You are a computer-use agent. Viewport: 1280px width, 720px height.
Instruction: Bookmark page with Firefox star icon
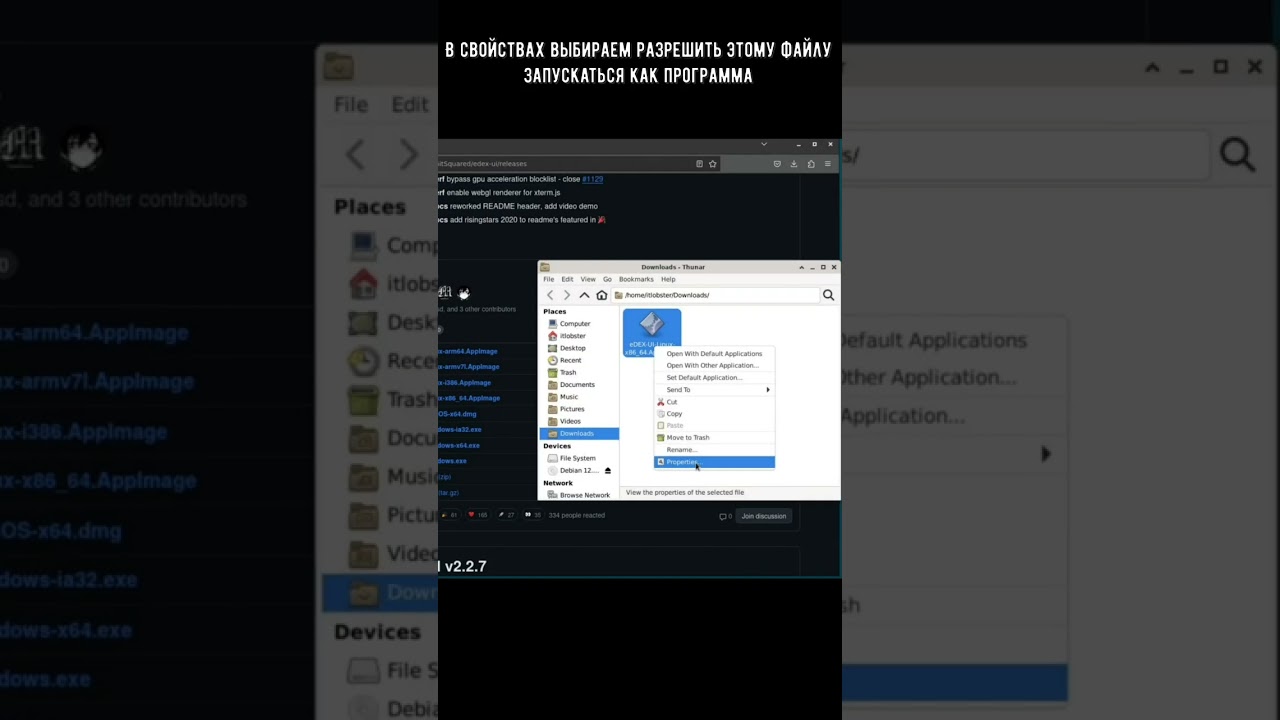pos(713,164)
